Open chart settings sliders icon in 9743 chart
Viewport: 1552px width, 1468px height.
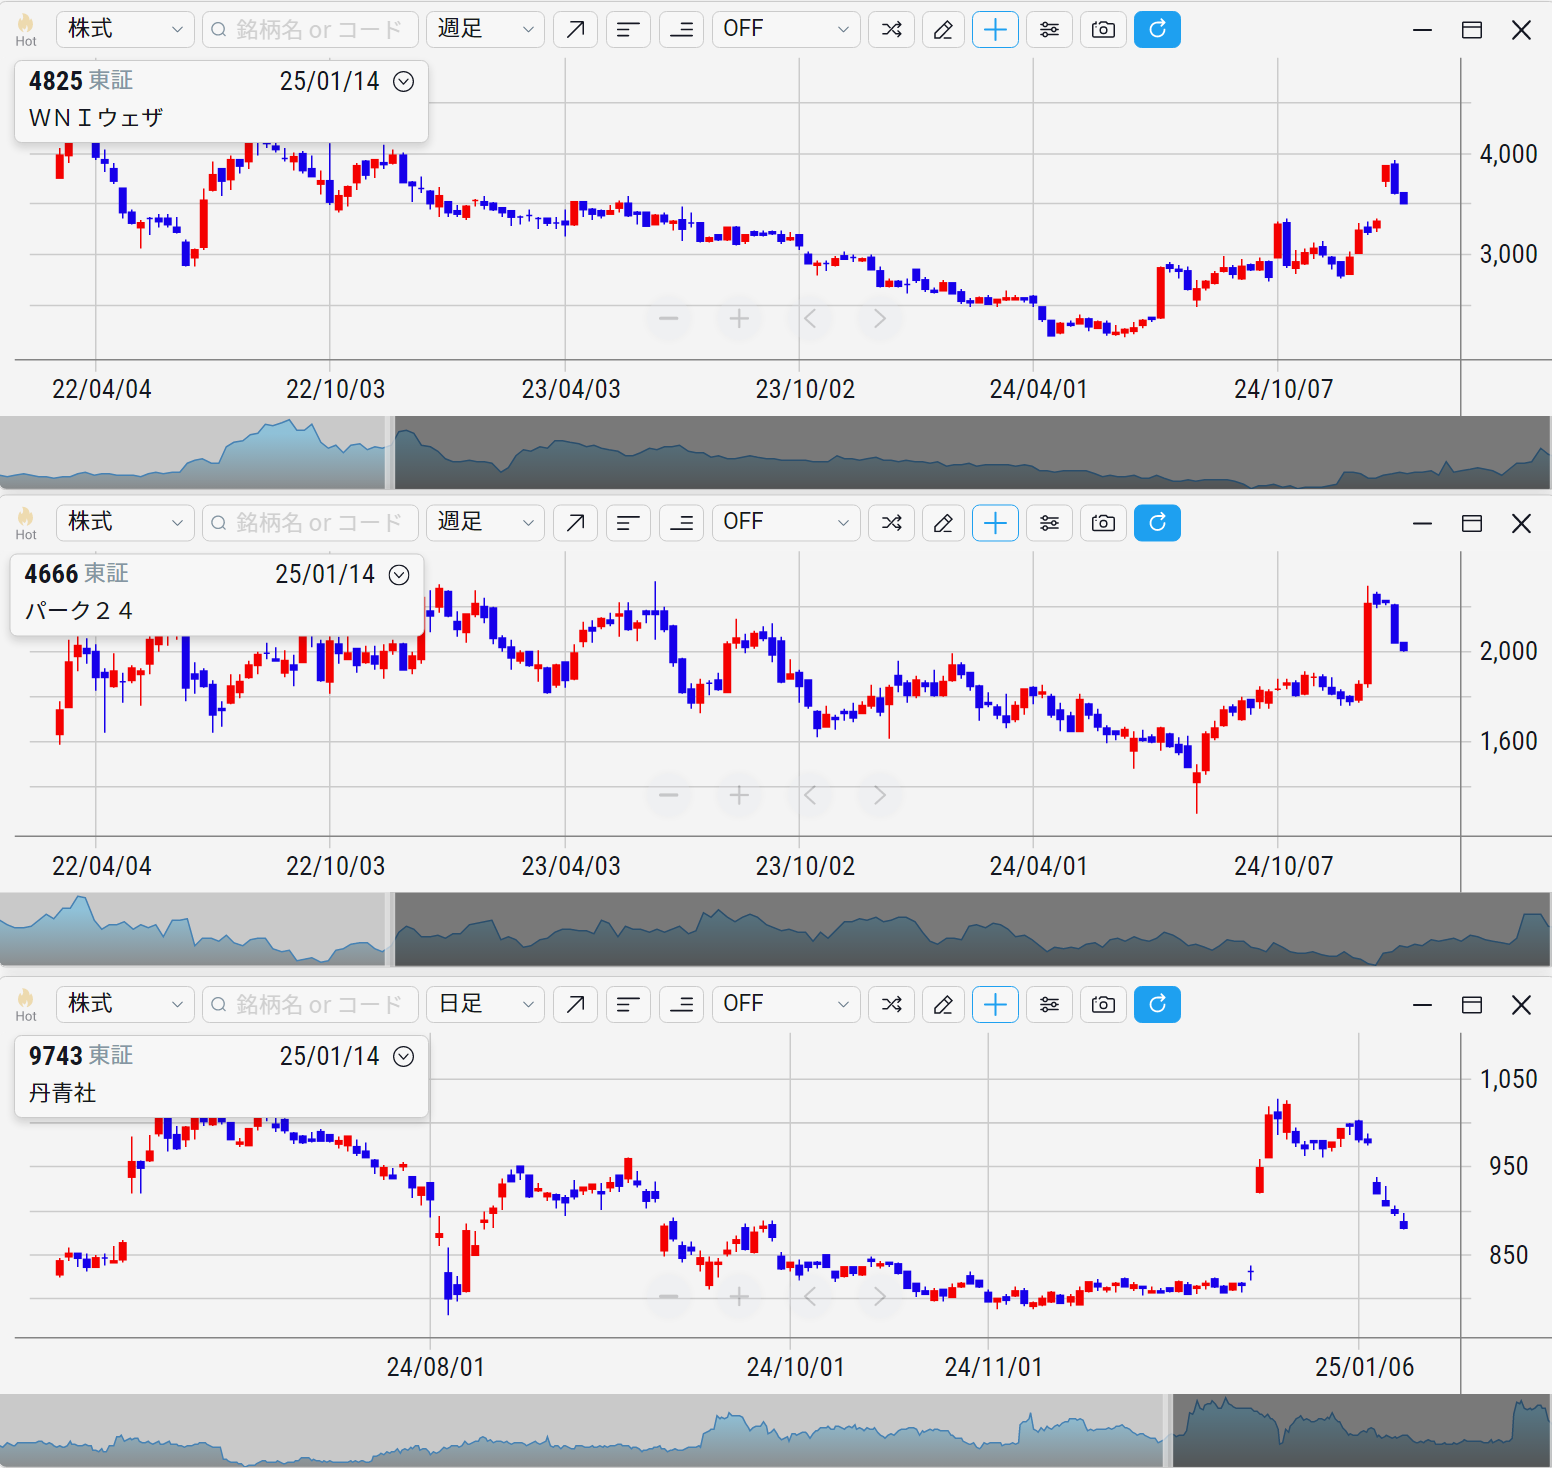click(1049, 1005)
